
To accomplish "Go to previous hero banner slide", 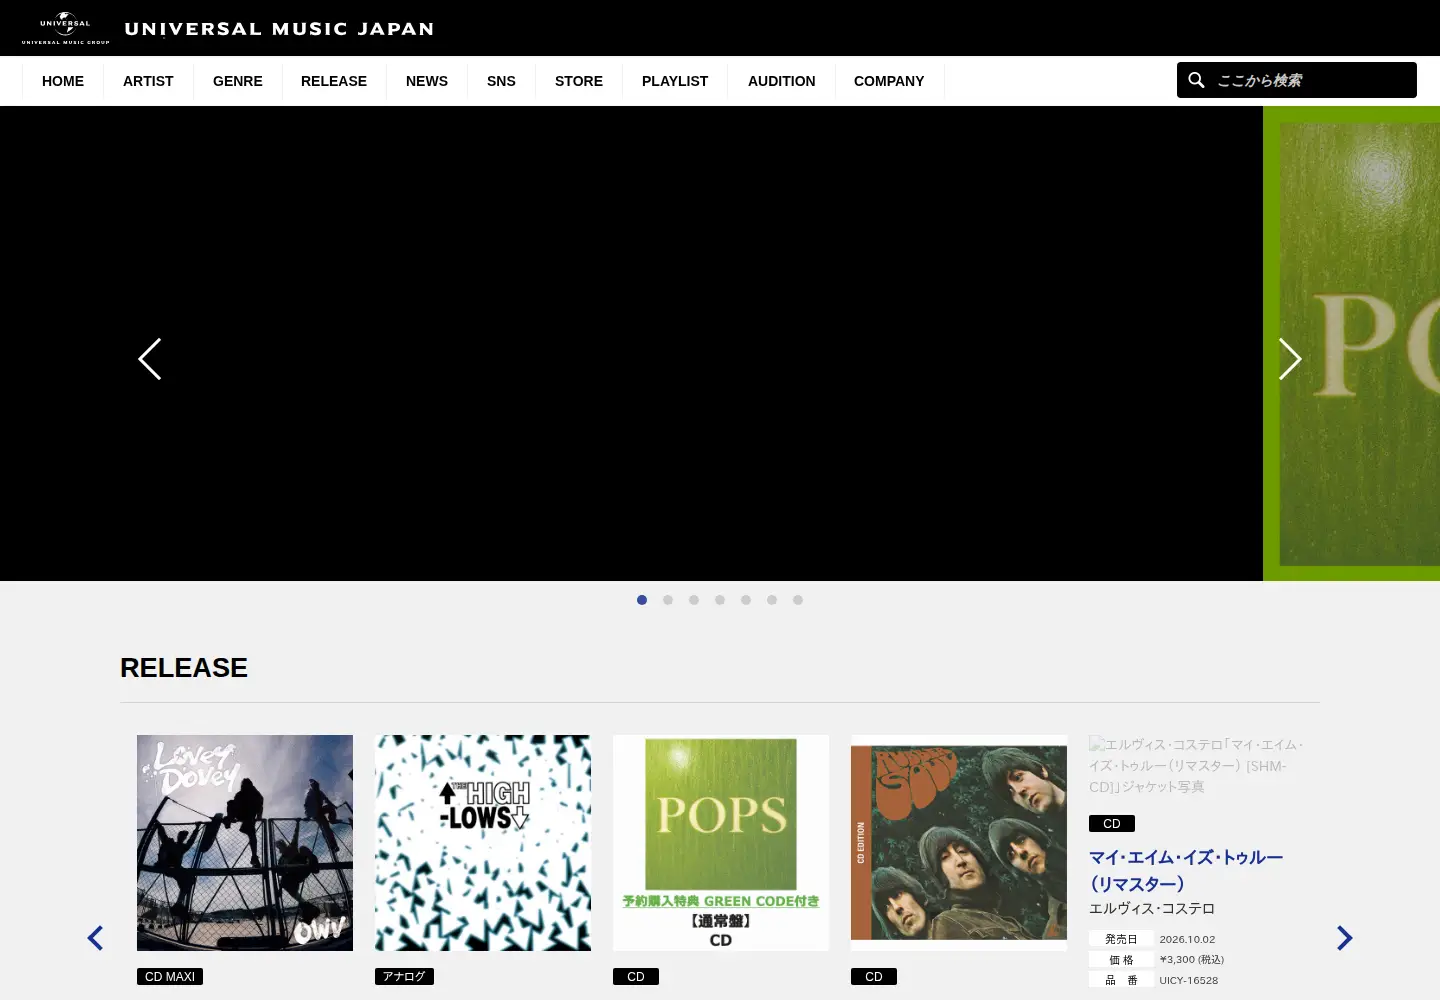I will pos(150,359).
